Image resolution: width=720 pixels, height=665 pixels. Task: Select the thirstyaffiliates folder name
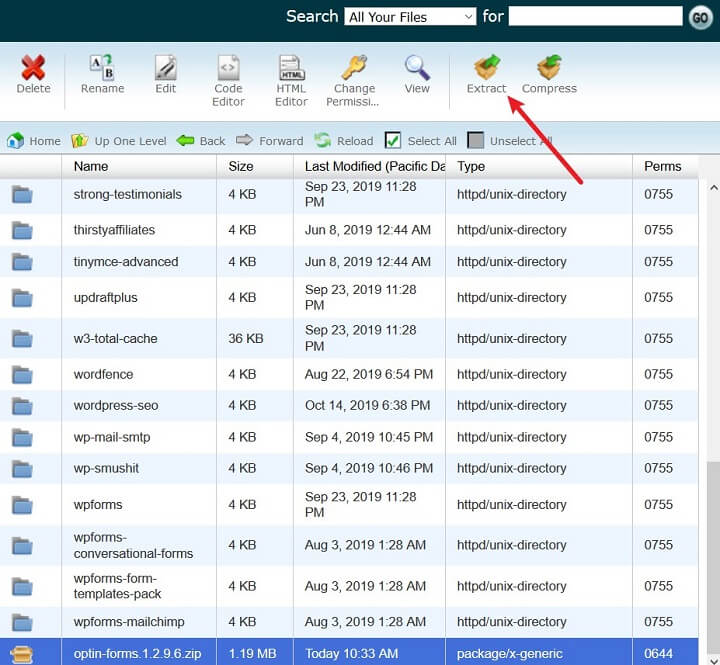click(x=114, y=230)
